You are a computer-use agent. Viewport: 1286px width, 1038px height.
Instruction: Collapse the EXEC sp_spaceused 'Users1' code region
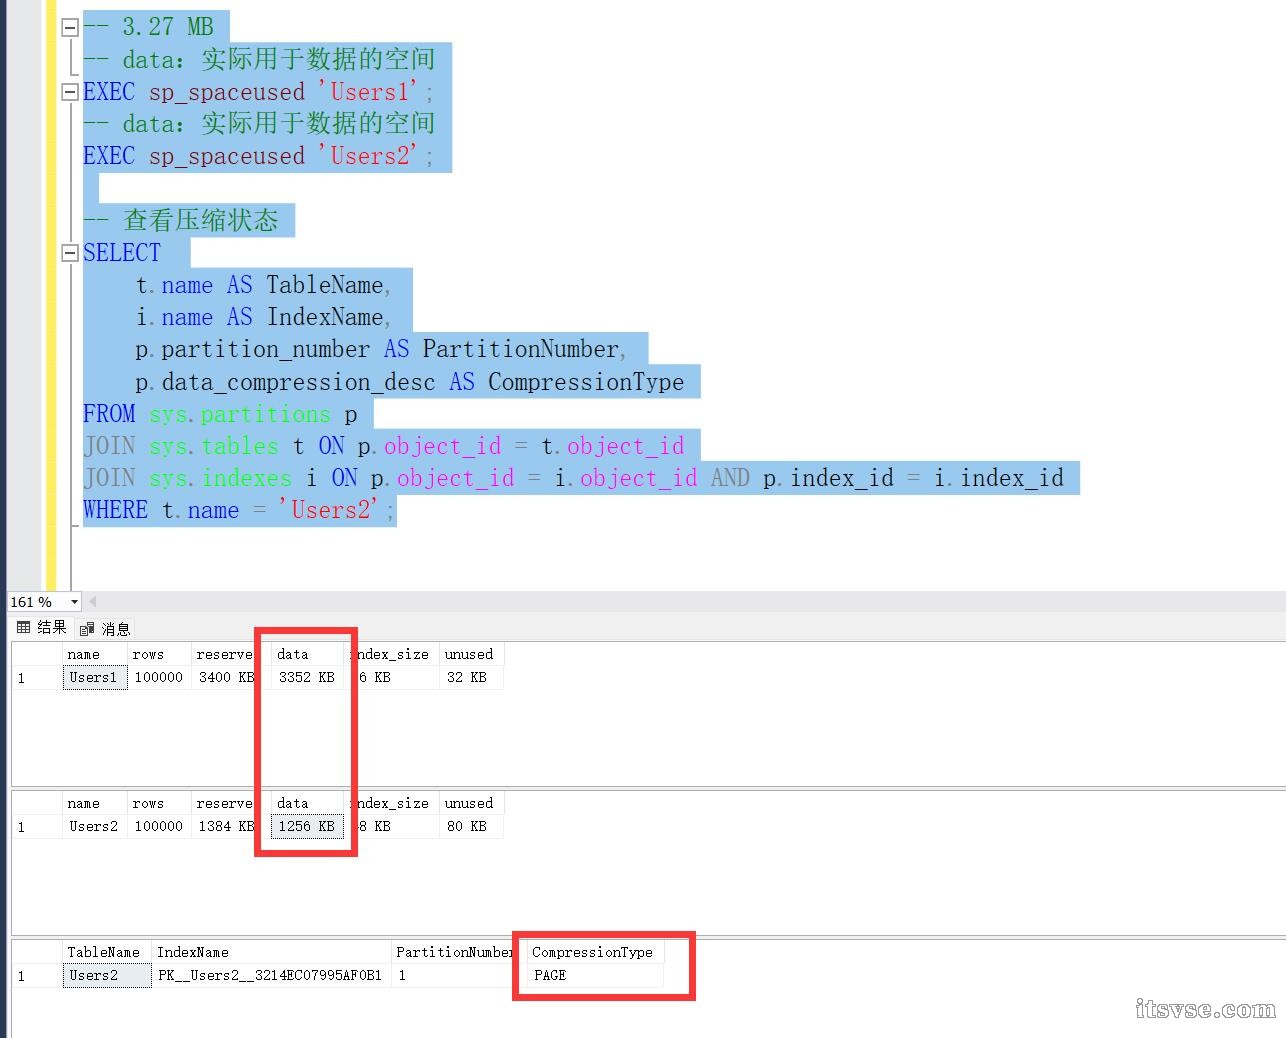coord(70,92)
